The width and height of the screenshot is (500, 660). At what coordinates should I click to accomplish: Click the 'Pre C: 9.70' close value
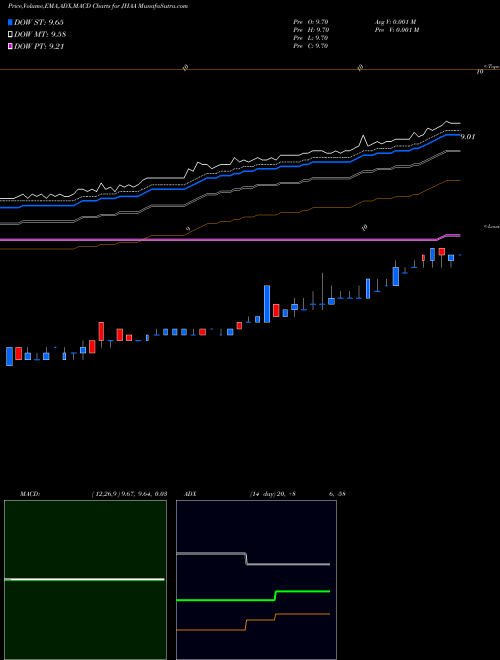pos(311,46)
